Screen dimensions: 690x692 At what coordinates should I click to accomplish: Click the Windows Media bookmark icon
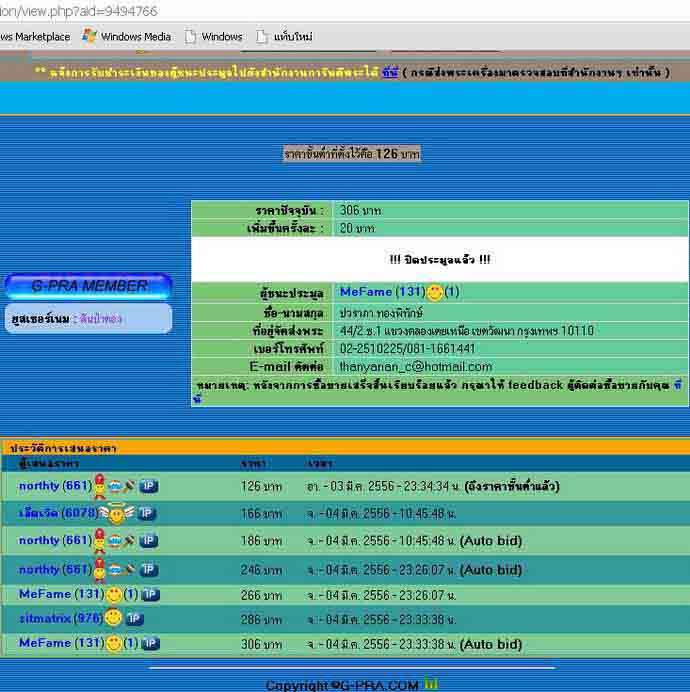pos(89,37)
